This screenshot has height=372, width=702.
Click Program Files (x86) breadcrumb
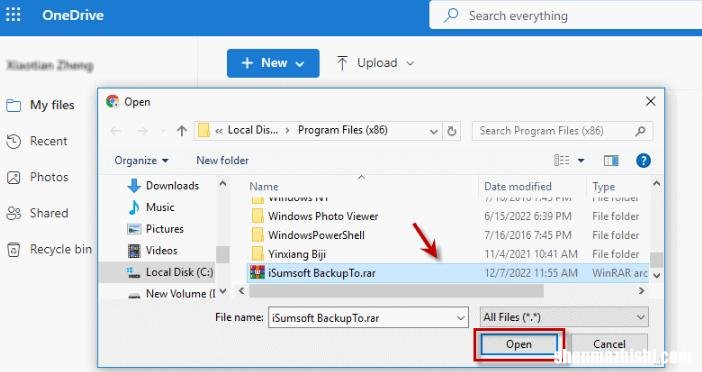pos(343,130)
